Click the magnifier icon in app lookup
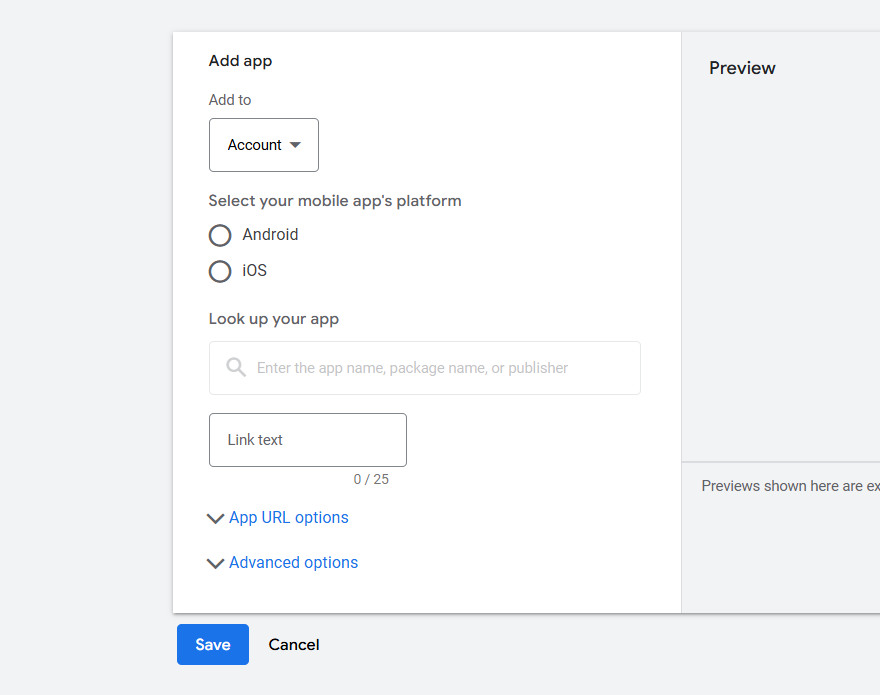The image size is (880, 695). click(236, 368)
